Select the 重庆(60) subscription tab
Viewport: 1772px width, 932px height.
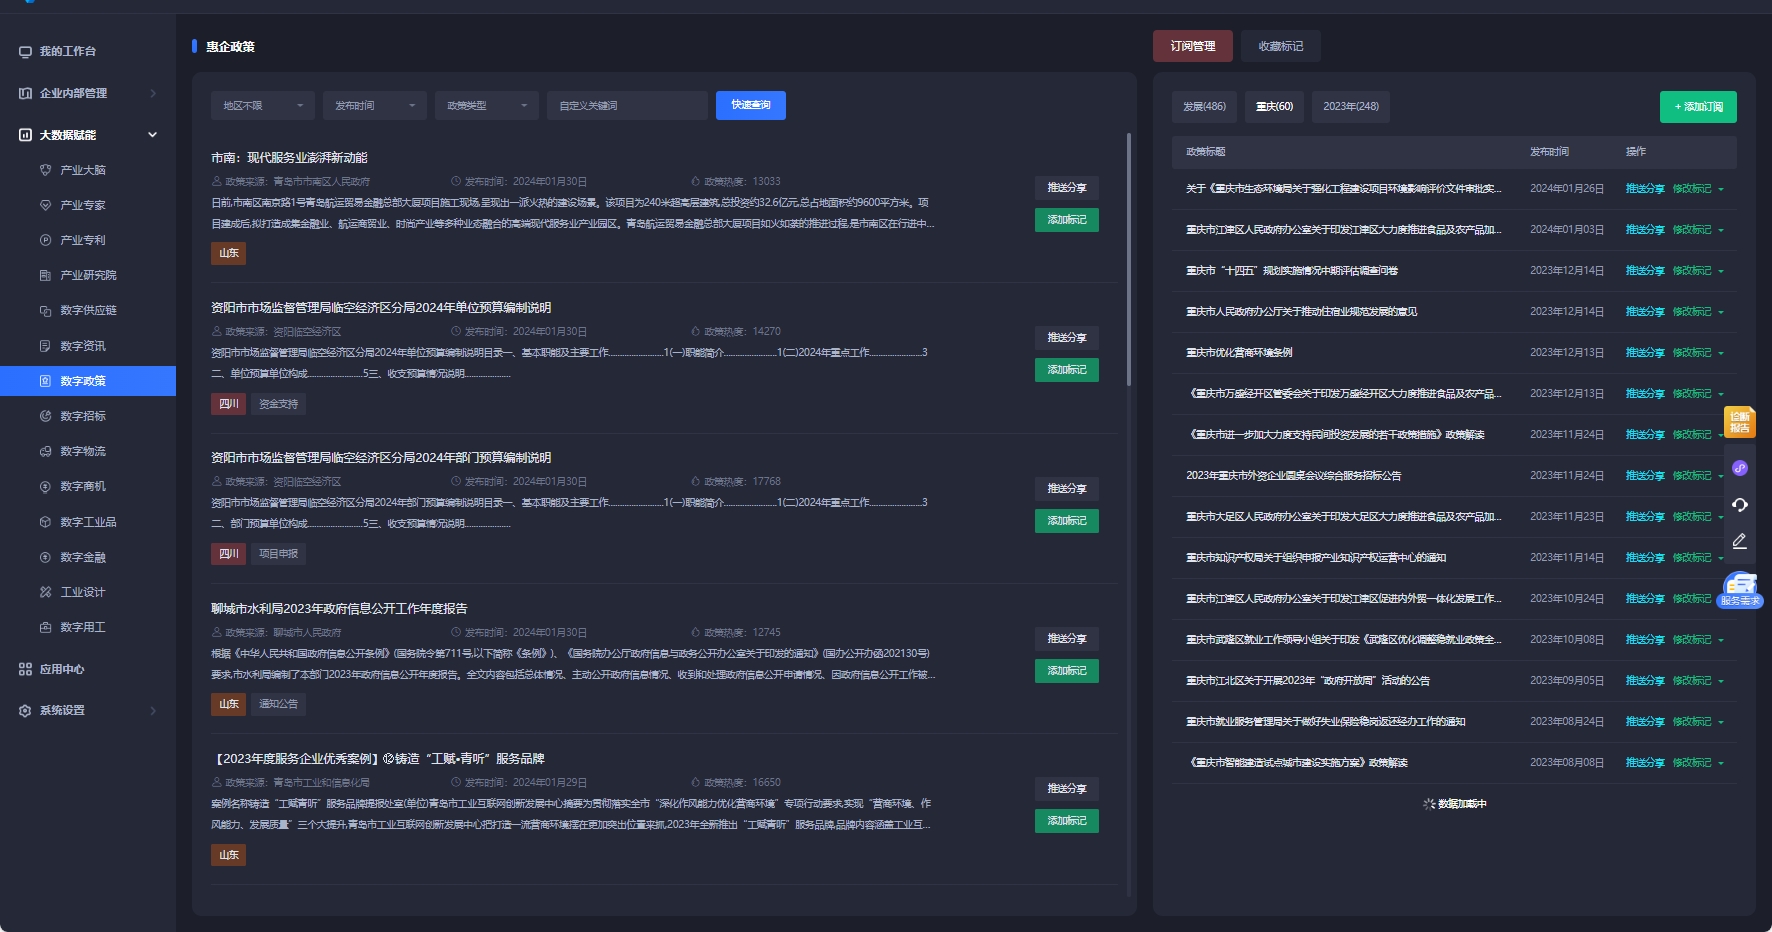coord(1274,106)
